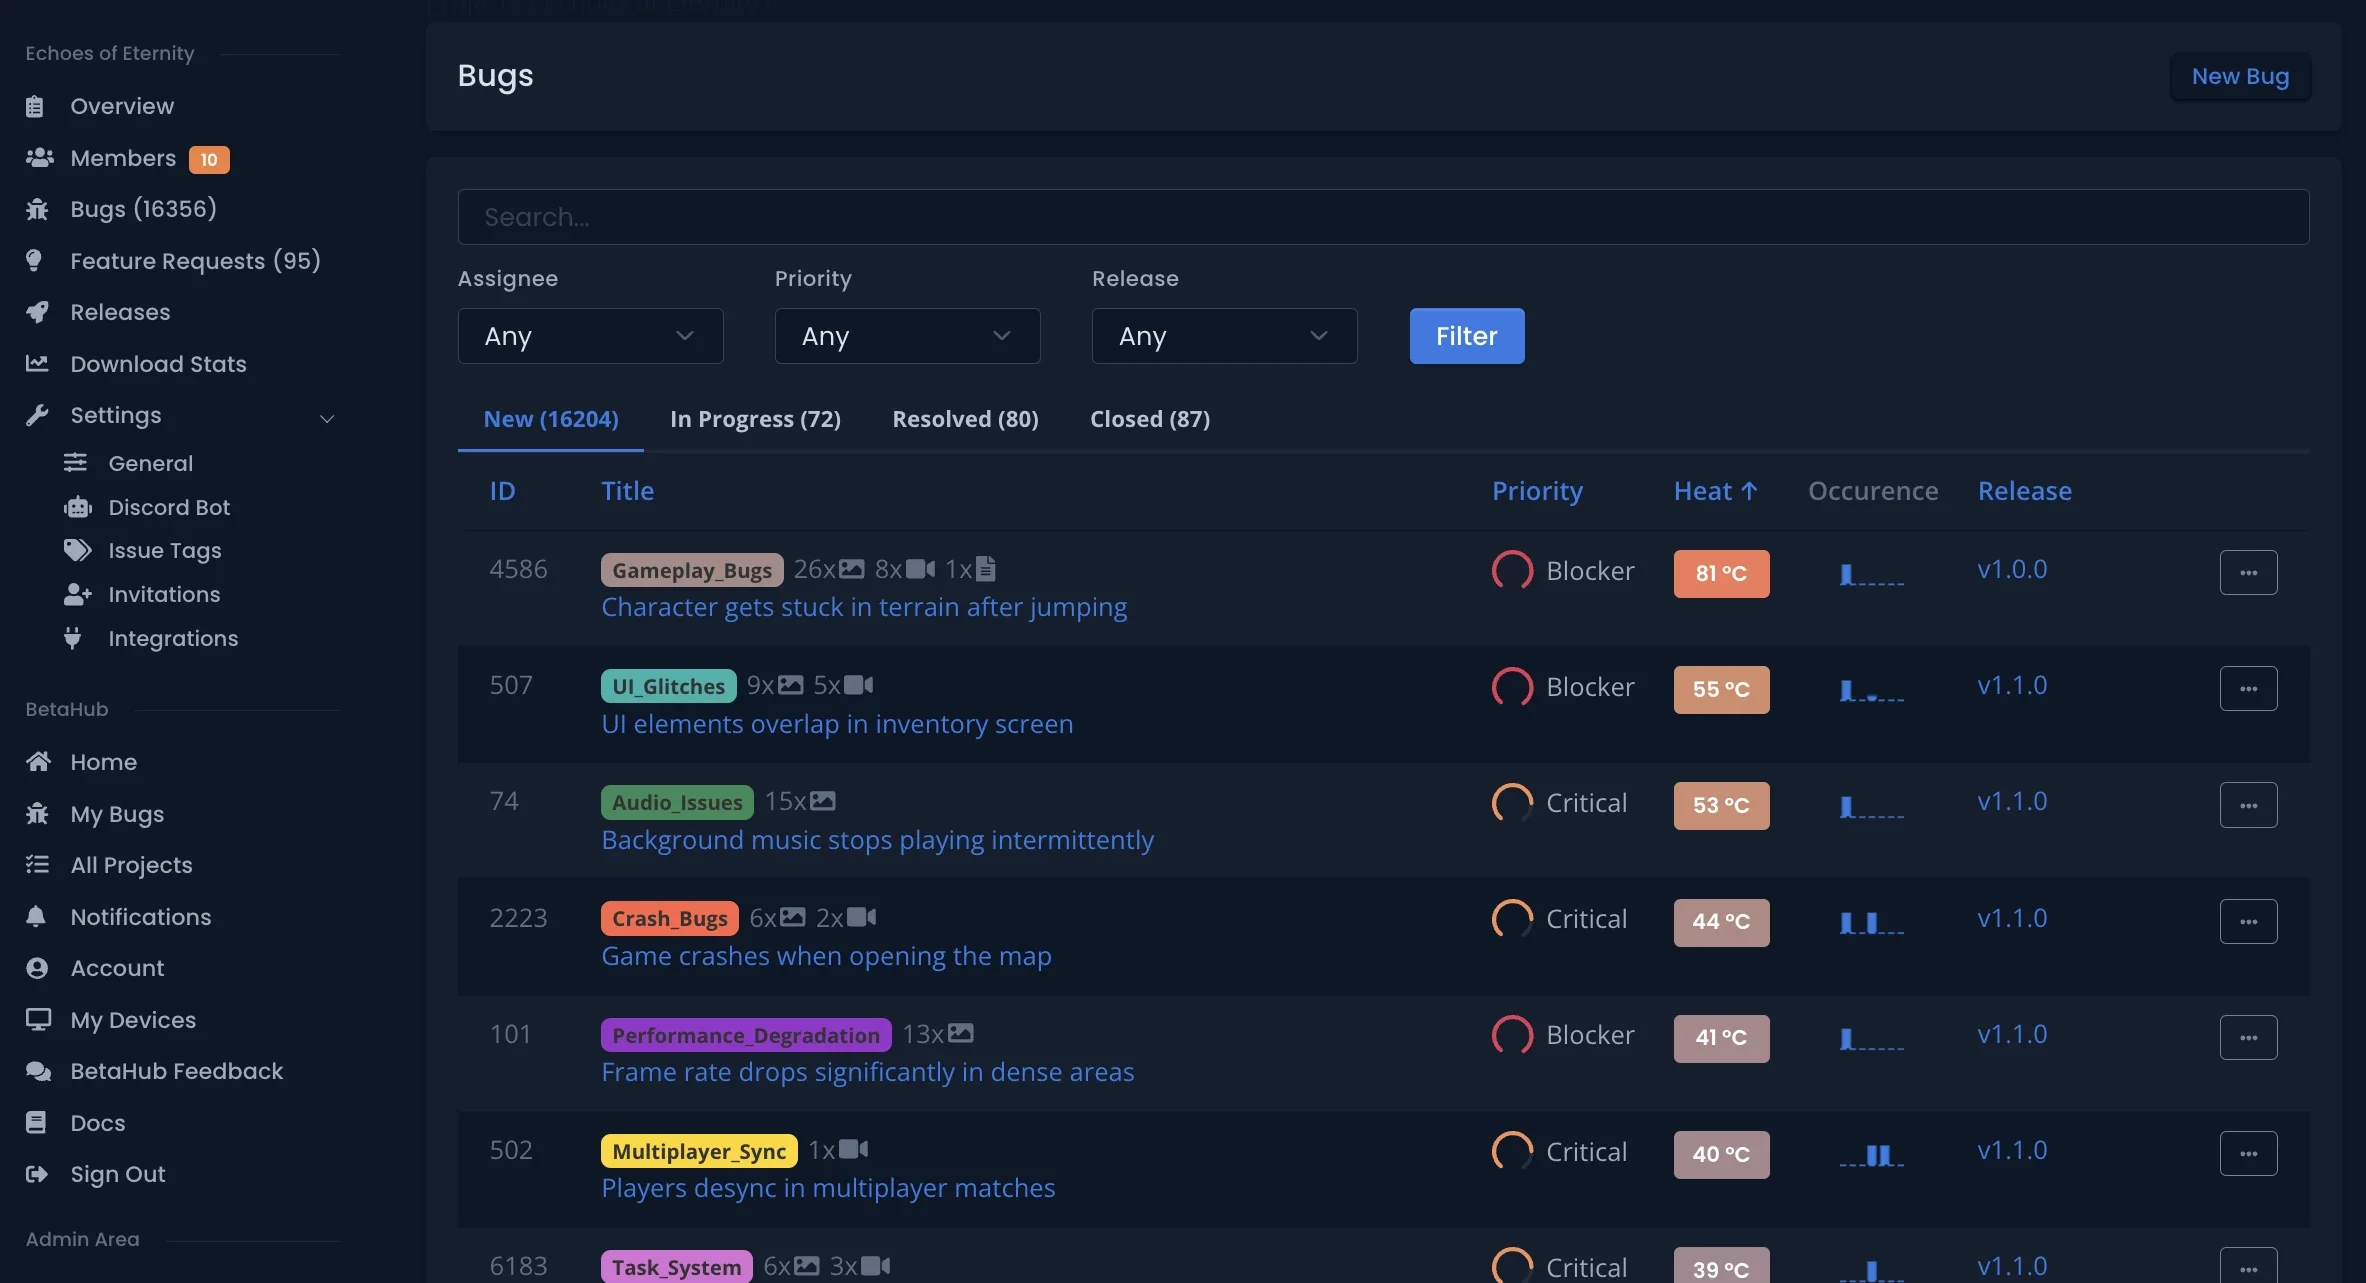Switch to the In Progress tab
The height and width of the screenshot is (1283, 2366).
click(756, 419)
